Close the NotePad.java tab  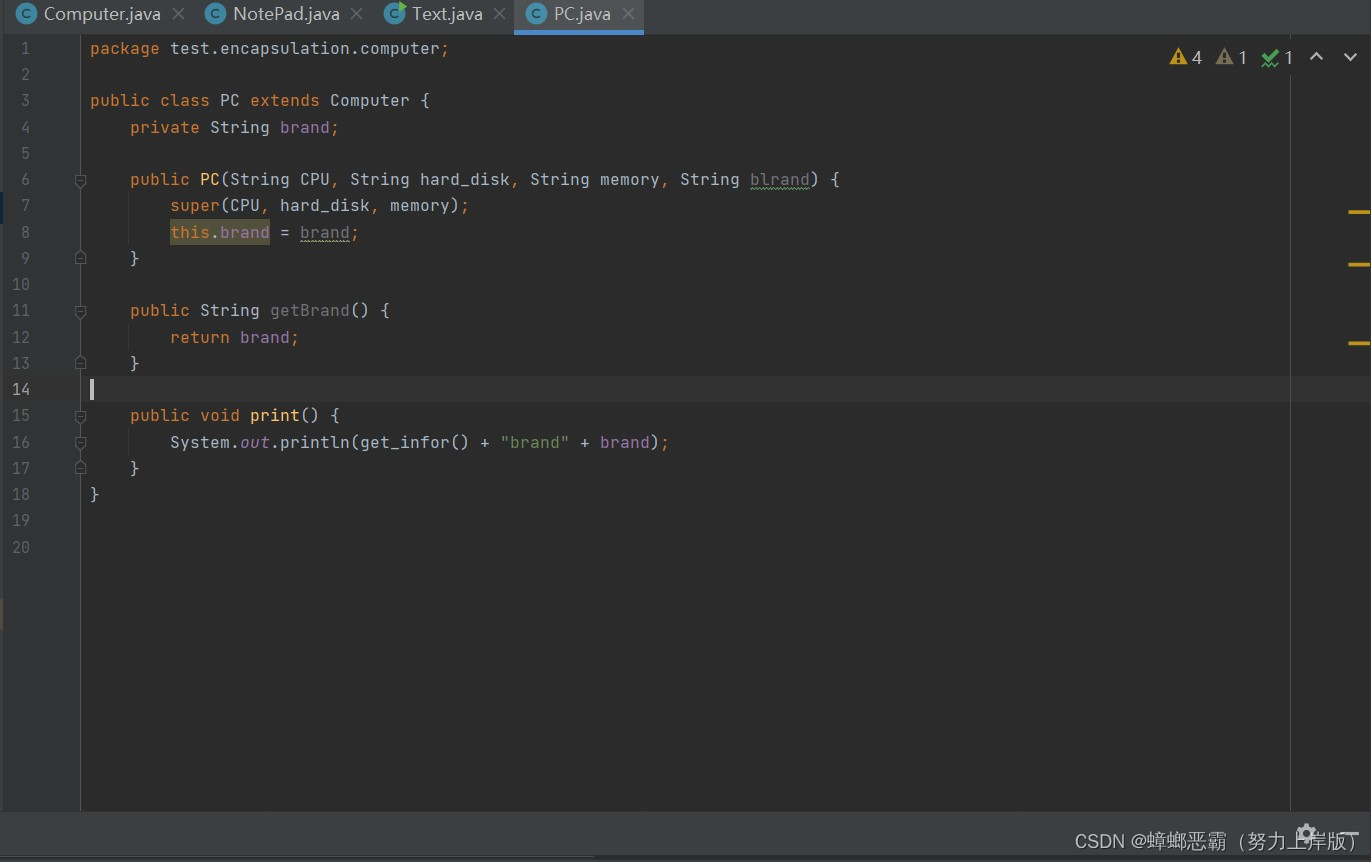[357, 14]
